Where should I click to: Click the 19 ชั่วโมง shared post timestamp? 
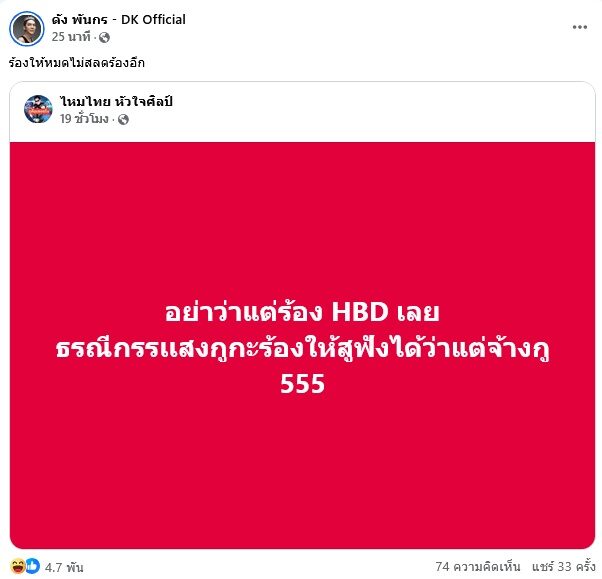pos(84,119)
